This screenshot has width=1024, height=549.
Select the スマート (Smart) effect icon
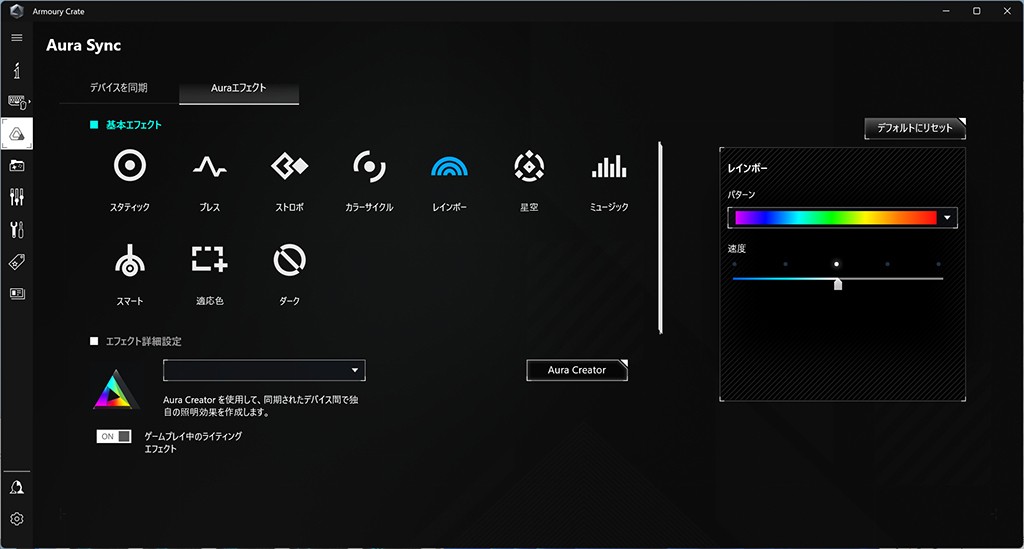coord(130,260)
